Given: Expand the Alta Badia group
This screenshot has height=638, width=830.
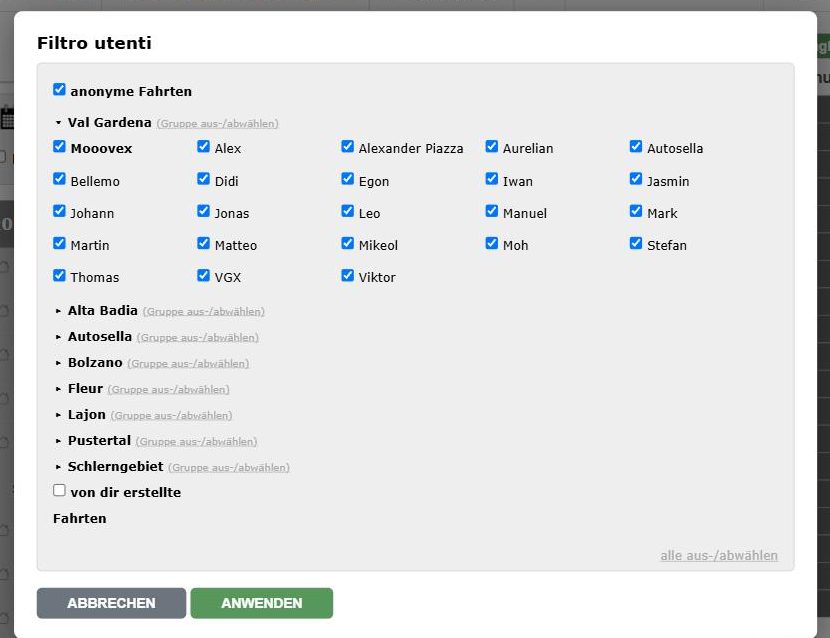Looking at the screenshot, I should coord(58,311).
